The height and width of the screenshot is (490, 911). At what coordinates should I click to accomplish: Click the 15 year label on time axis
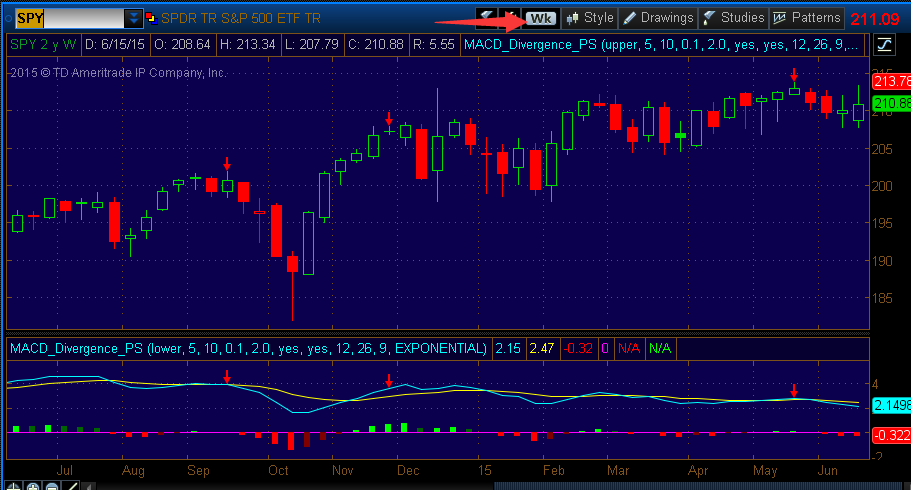pos(485,470)
